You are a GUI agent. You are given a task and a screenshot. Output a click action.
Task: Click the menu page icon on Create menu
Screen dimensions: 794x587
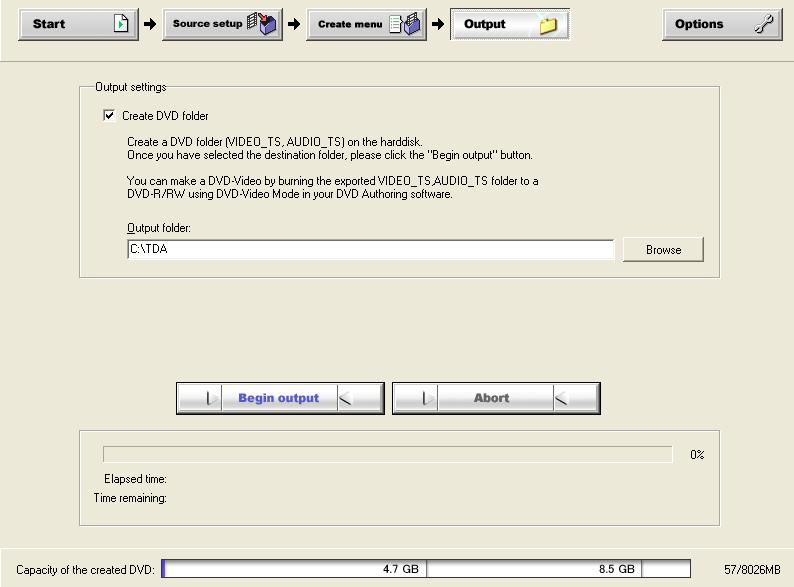coord(405,23)
